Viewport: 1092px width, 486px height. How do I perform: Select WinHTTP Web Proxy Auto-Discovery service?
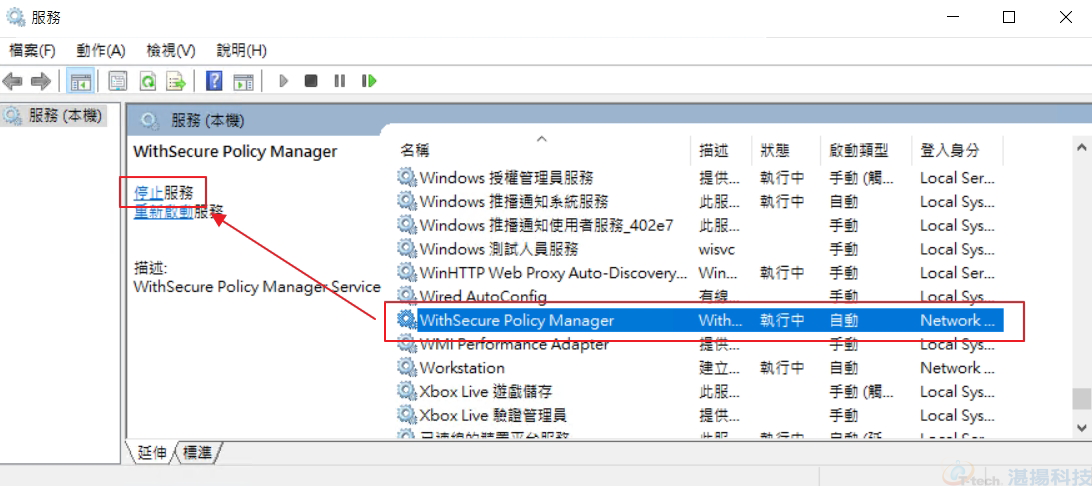coord(699,273)
